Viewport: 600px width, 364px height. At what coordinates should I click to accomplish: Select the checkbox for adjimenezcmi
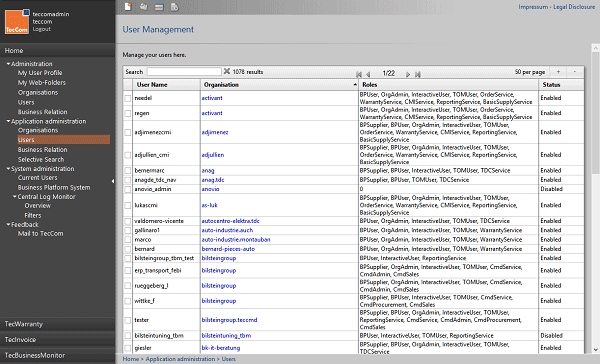[x=128, y=132]
